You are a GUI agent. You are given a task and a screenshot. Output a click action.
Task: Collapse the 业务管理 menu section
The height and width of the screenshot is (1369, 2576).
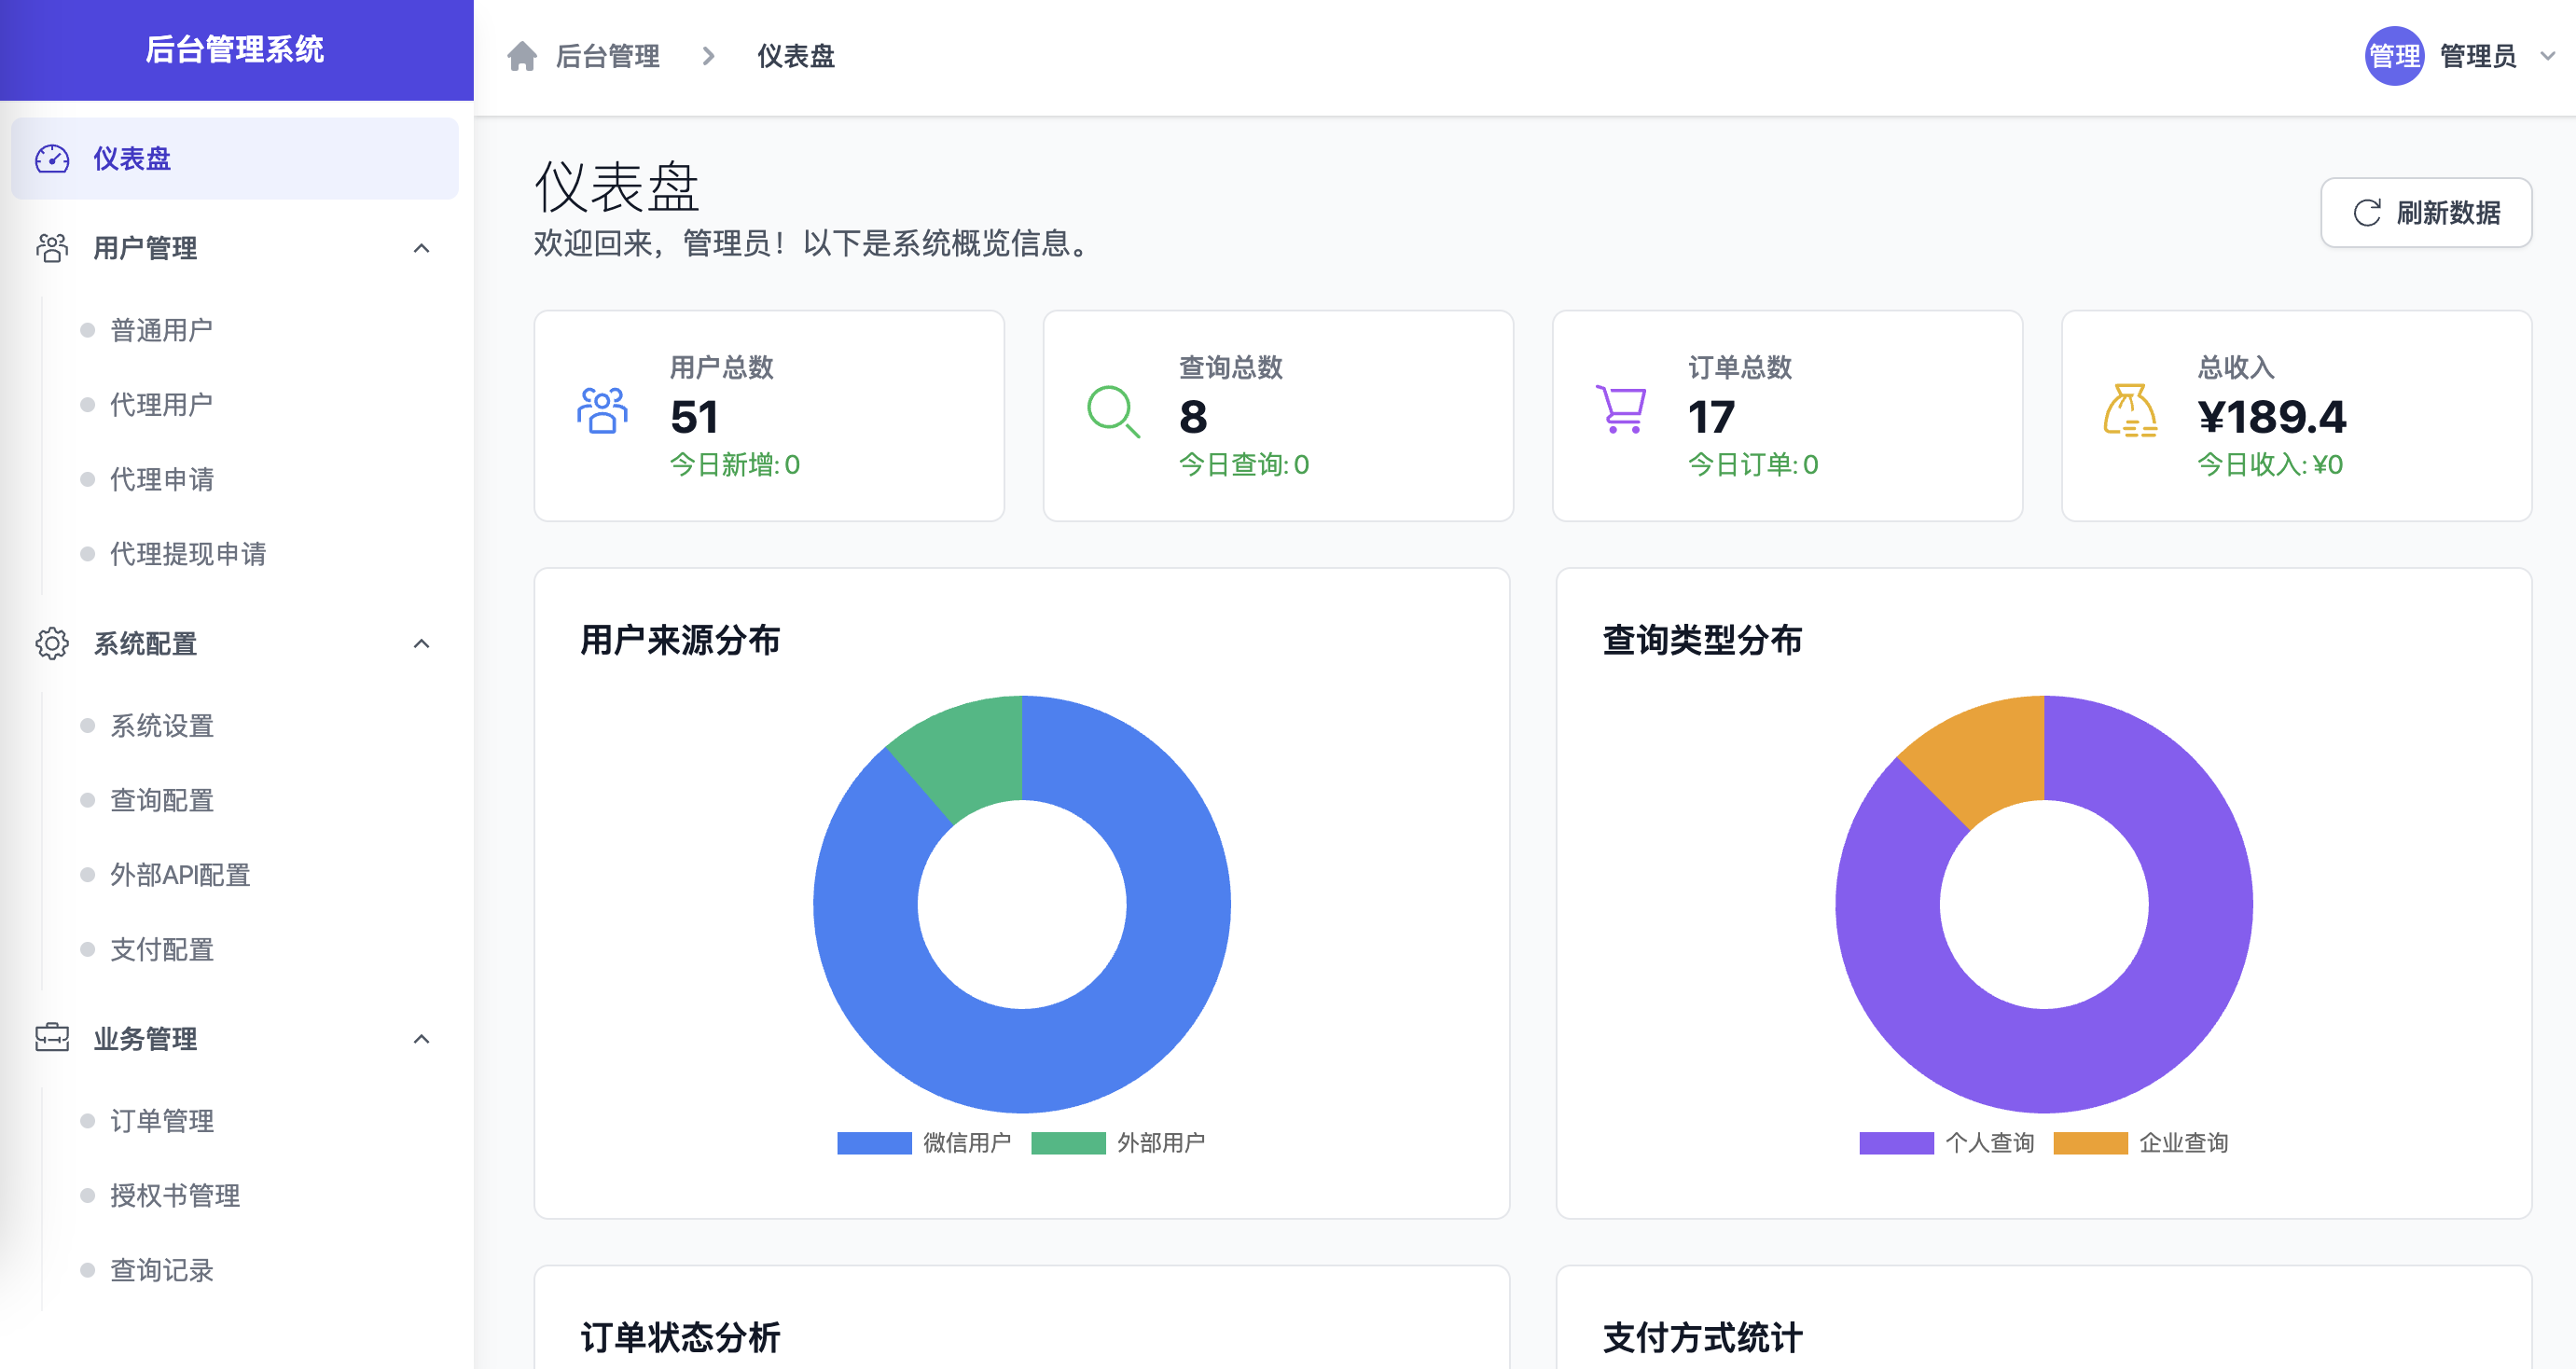[422, 1038]
